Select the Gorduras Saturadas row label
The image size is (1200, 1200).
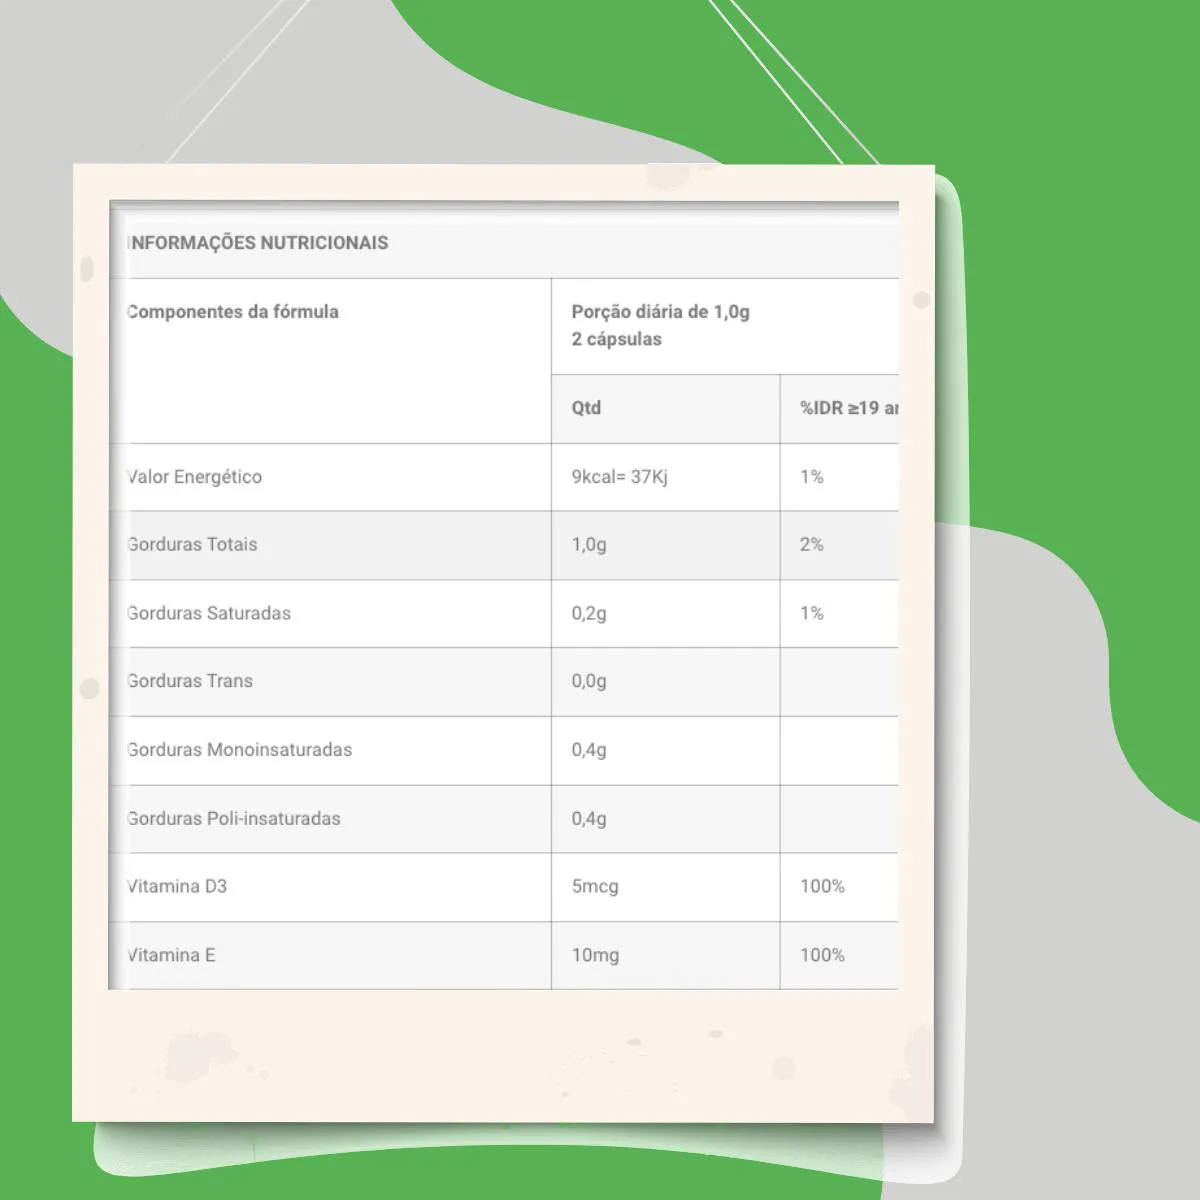(x=209, y=614)
